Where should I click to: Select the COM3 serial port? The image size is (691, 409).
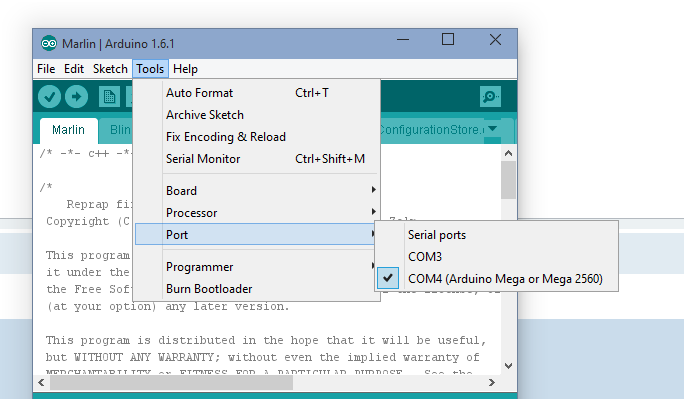click(x=497, y=257)
